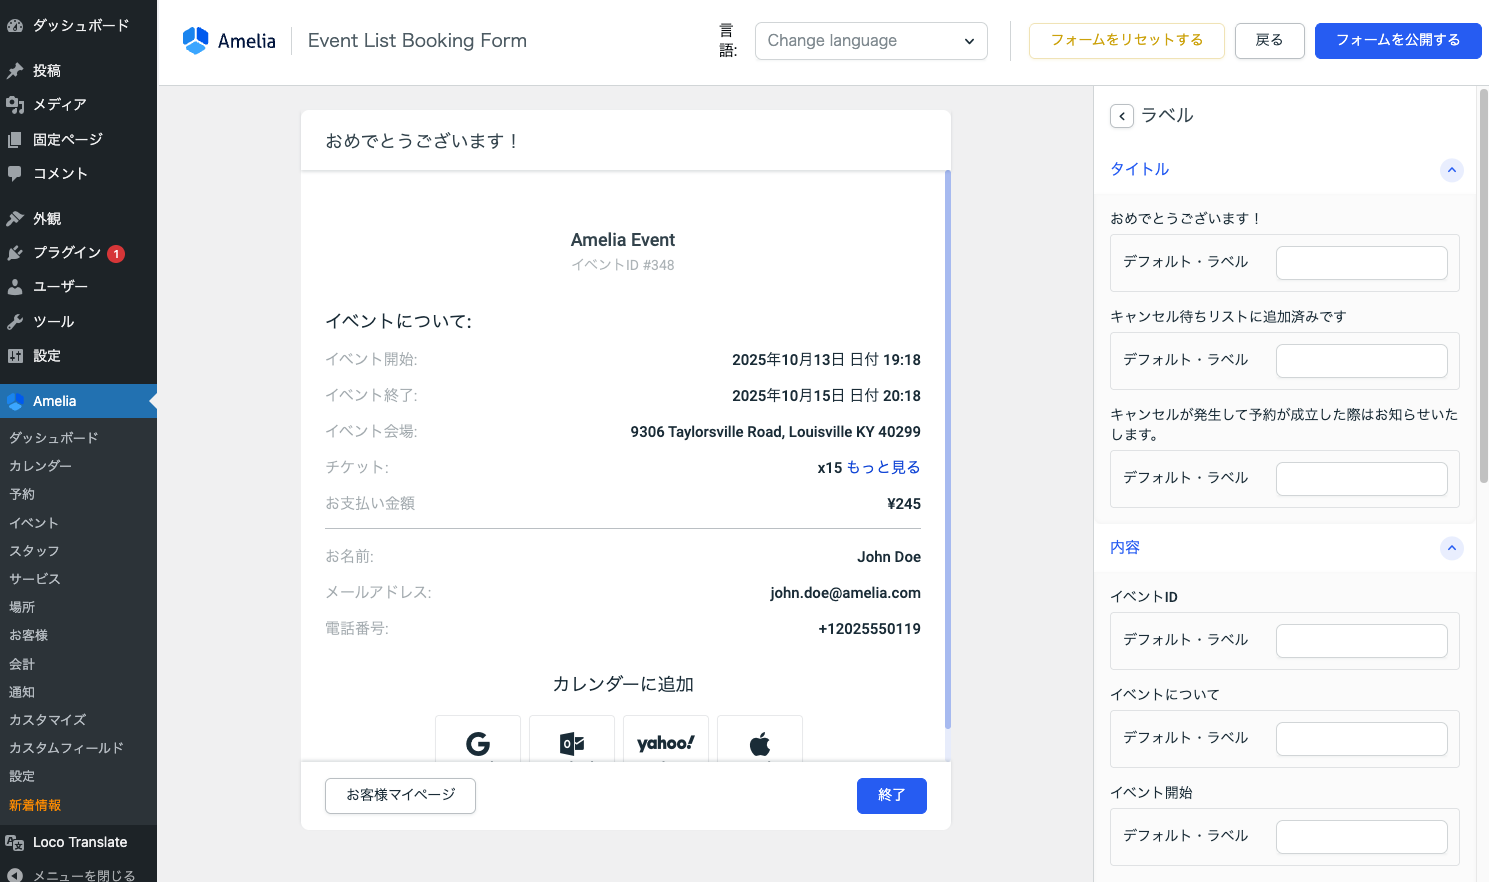Click the 終了 button

point(891,796)
